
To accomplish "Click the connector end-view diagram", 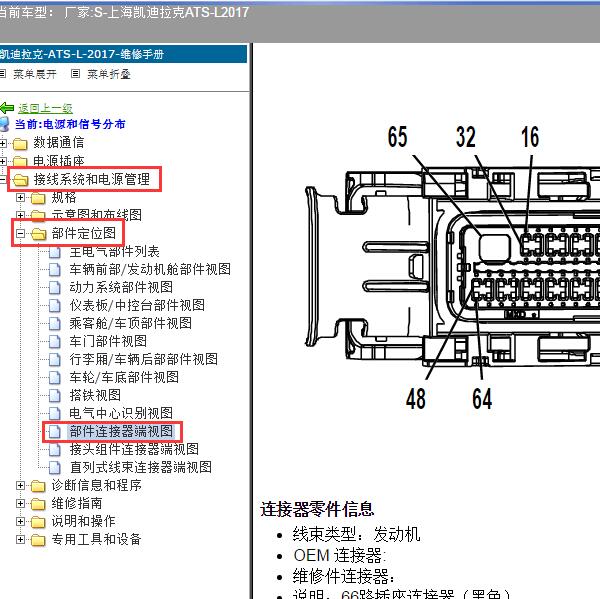I will pos(452,268).
